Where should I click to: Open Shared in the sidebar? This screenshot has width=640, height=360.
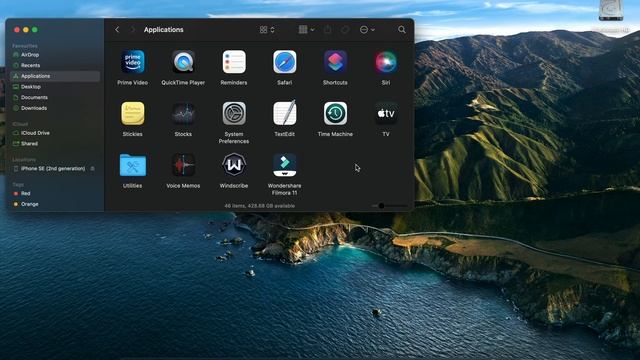point(55,144)
